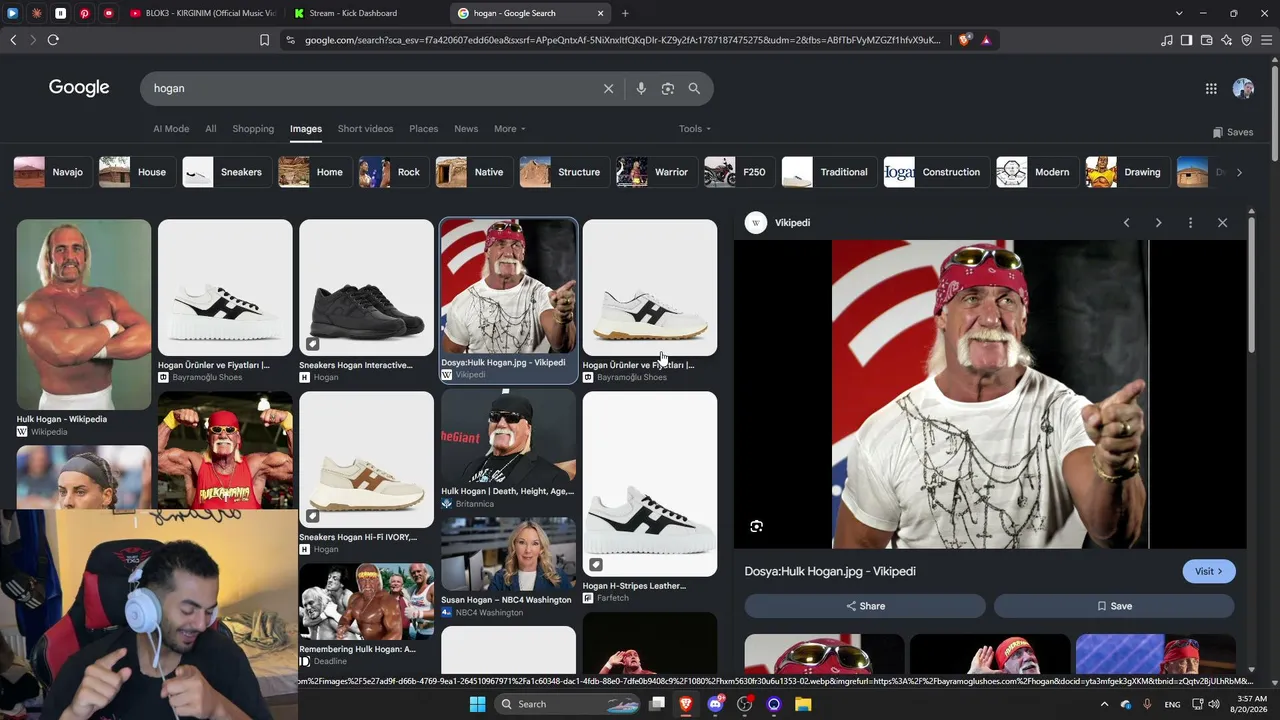The width and height of the screenshot is (1280, 720).
Task: Share the previewed image
Action: pyautogui.click(x=865, y=606)
